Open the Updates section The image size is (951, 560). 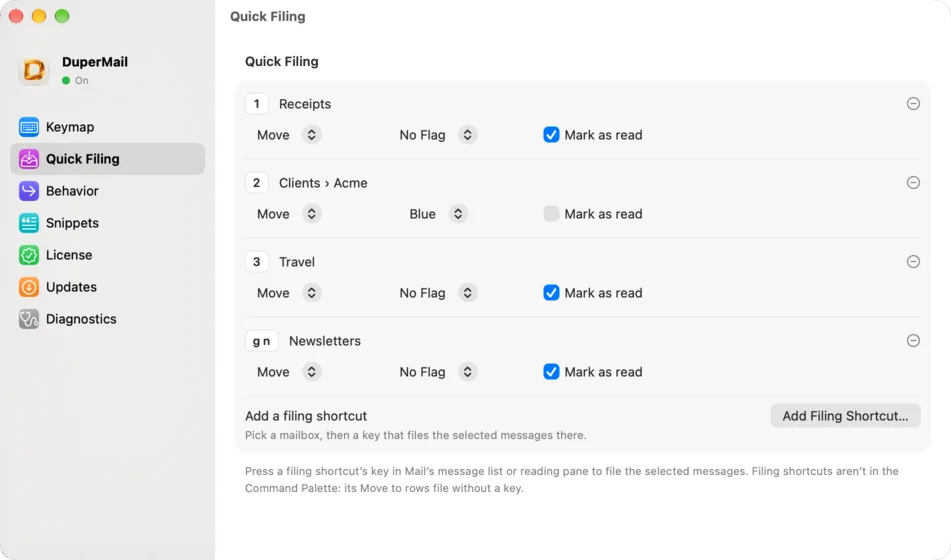[107, 287]
